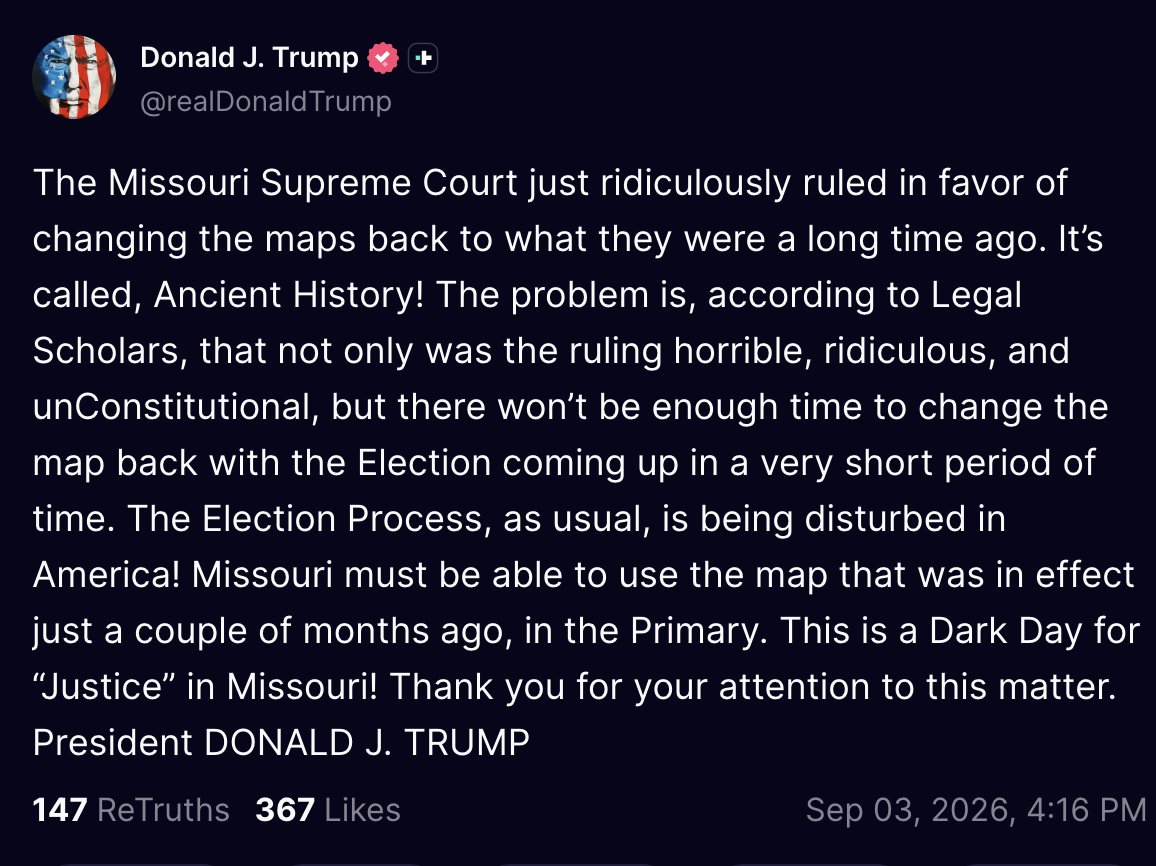Image resolution: width=1156 pixels, height=866 pixels.
Task: Click the phrase "Election Process"
Action: (x=341, y=519)
